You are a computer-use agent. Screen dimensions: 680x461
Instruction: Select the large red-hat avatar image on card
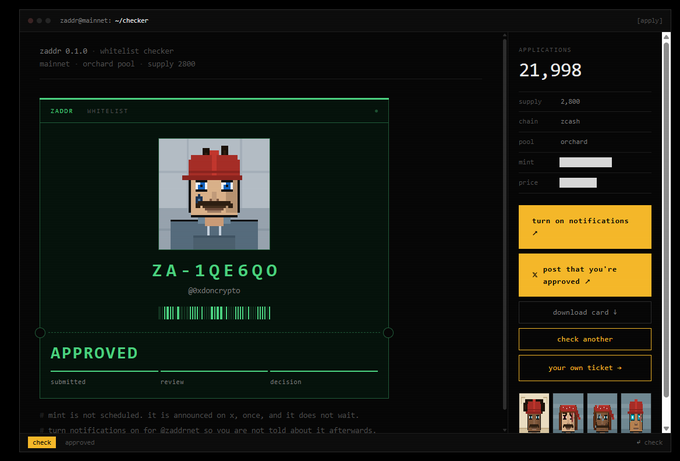point(214,194)
